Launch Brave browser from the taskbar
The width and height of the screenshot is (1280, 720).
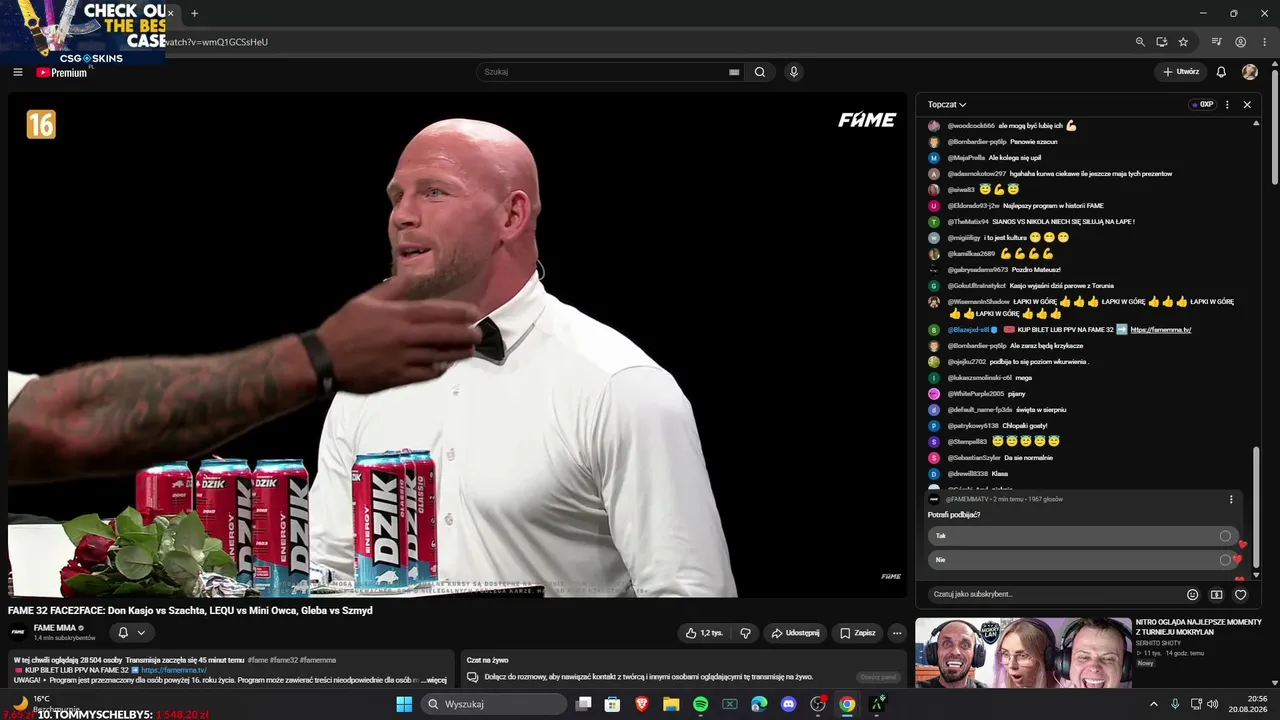641,704
